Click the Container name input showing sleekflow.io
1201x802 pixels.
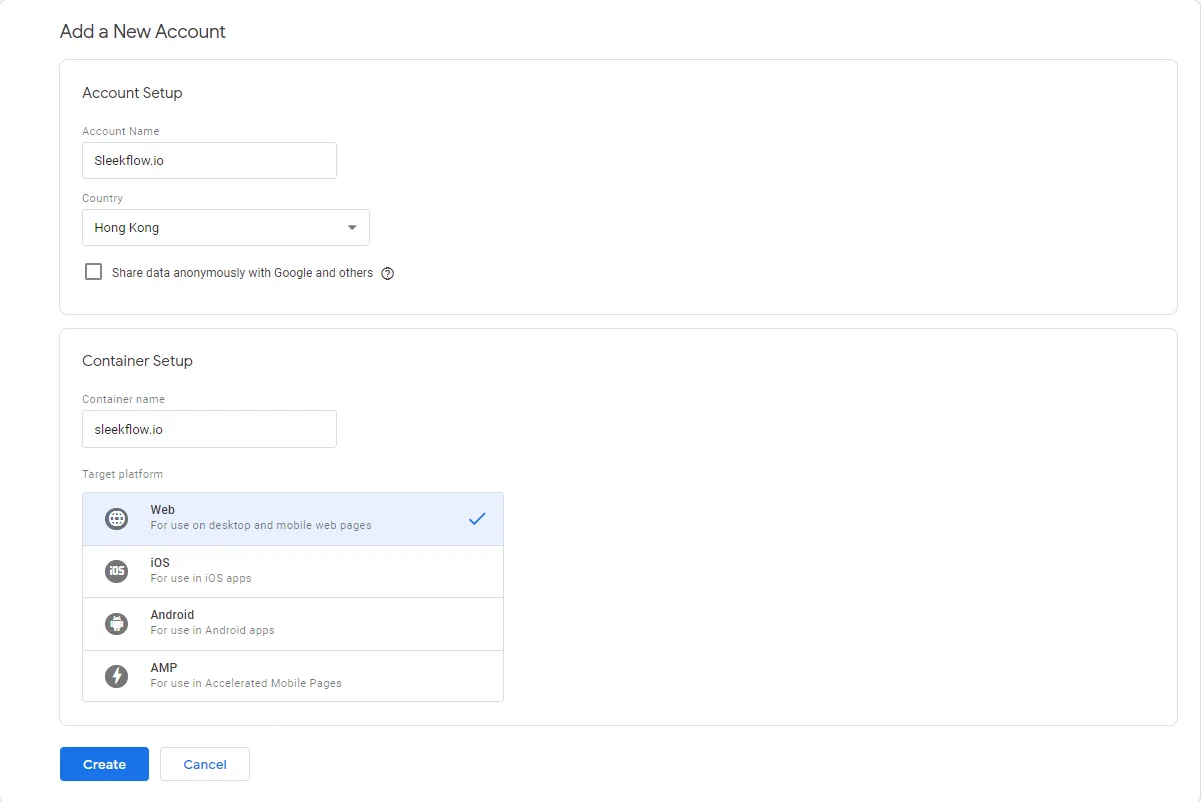(x=209, y=428)
